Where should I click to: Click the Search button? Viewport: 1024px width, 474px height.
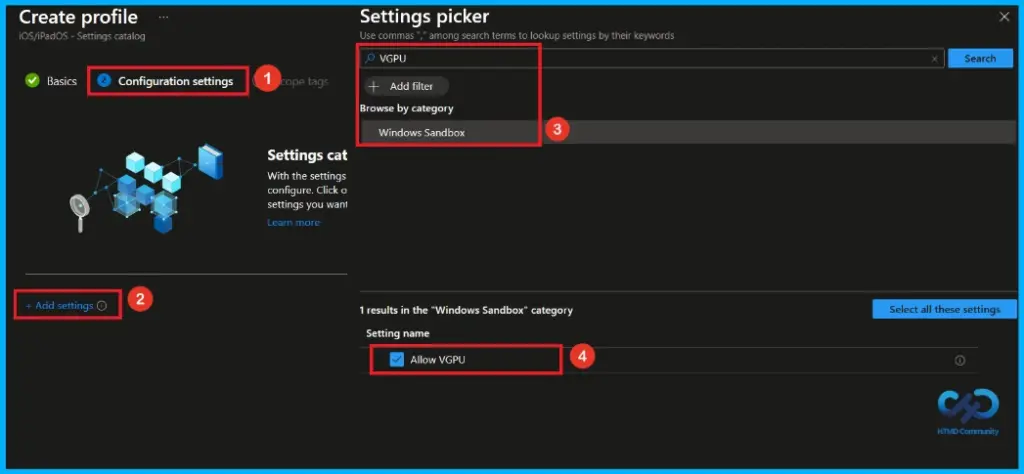pos(980,58)
